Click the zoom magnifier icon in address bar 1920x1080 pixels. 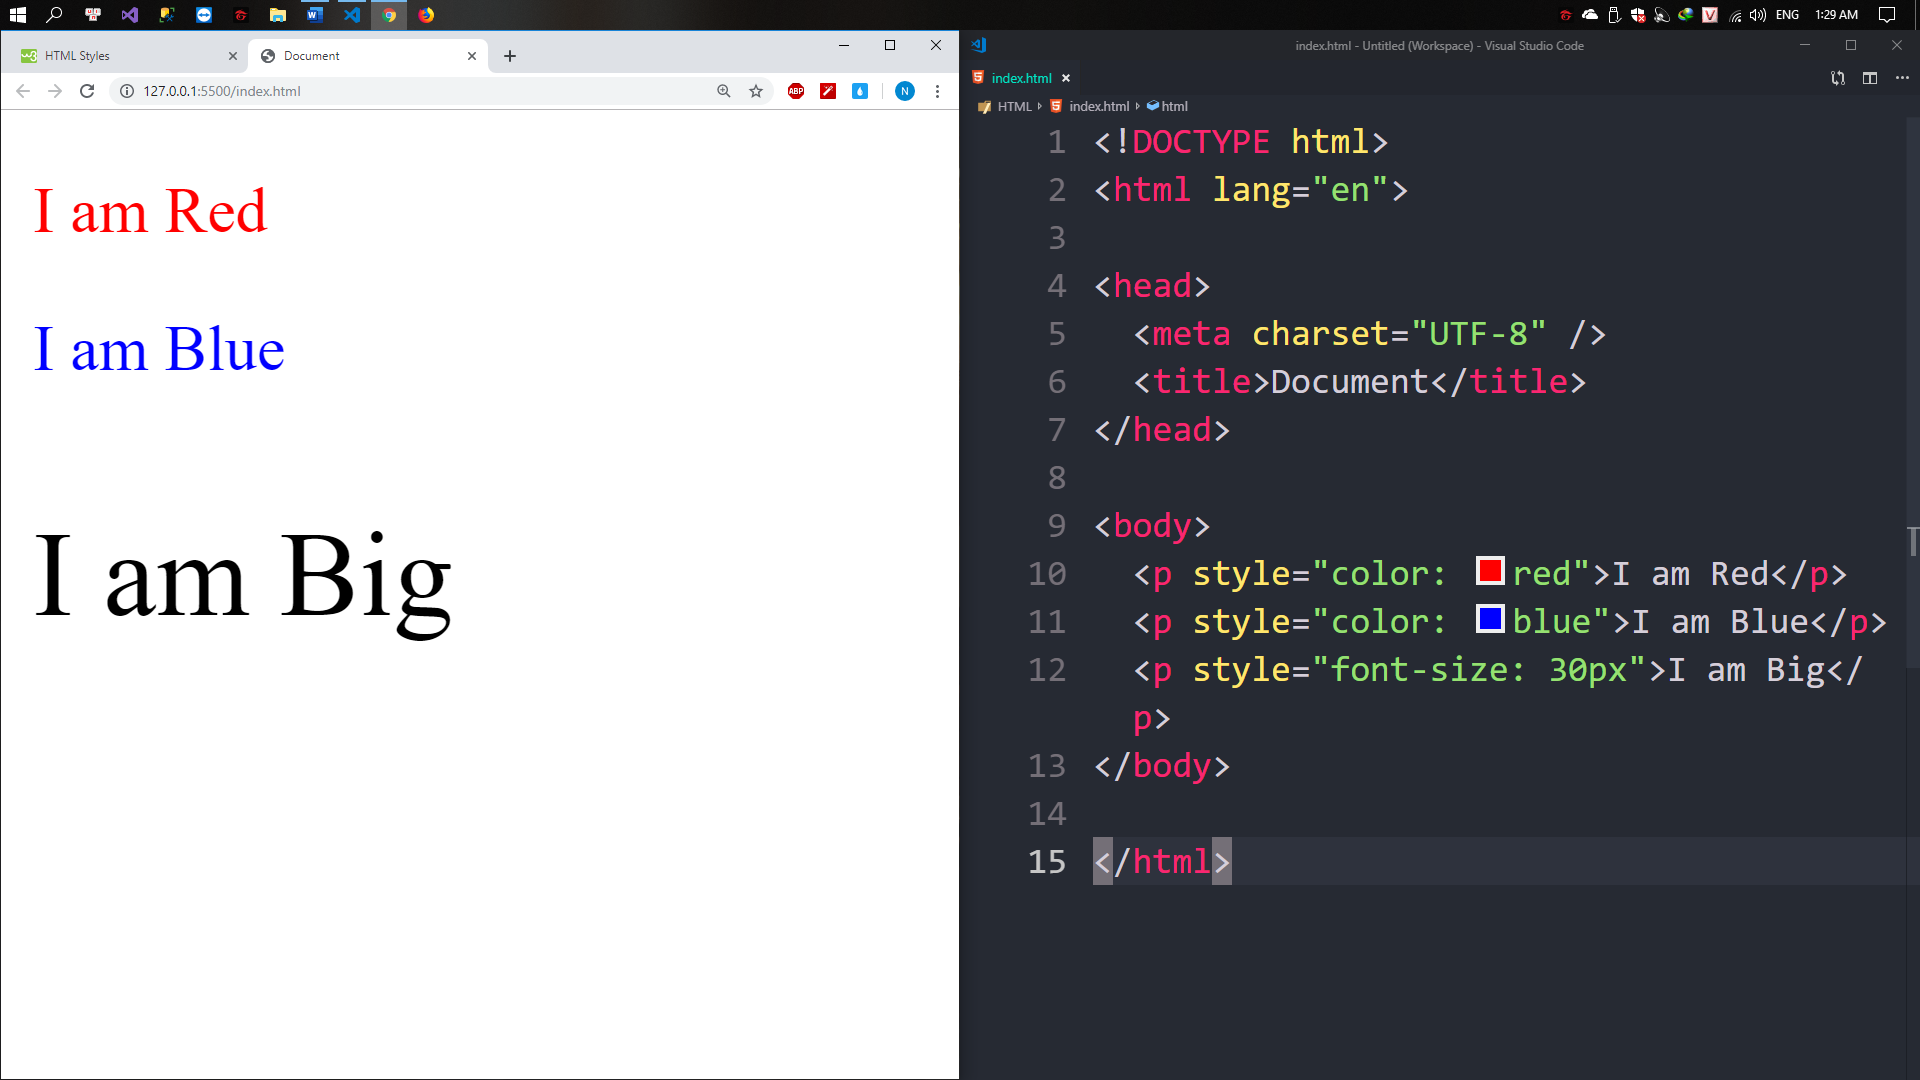(x=724, y=91)
